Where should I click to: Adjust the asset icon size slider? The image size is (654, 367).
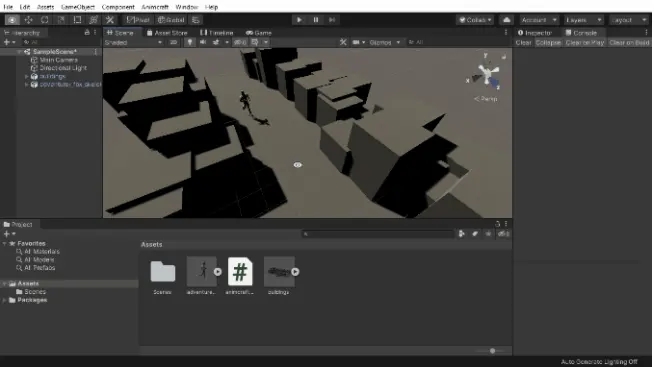click(492, 351)
